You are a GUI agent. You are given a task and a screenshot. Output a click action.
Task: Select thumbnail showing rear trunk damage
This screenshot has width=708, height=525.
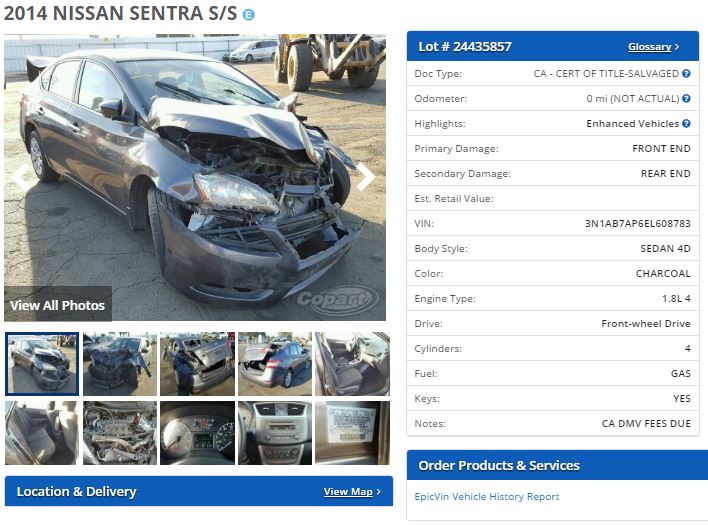coord(197,364)
